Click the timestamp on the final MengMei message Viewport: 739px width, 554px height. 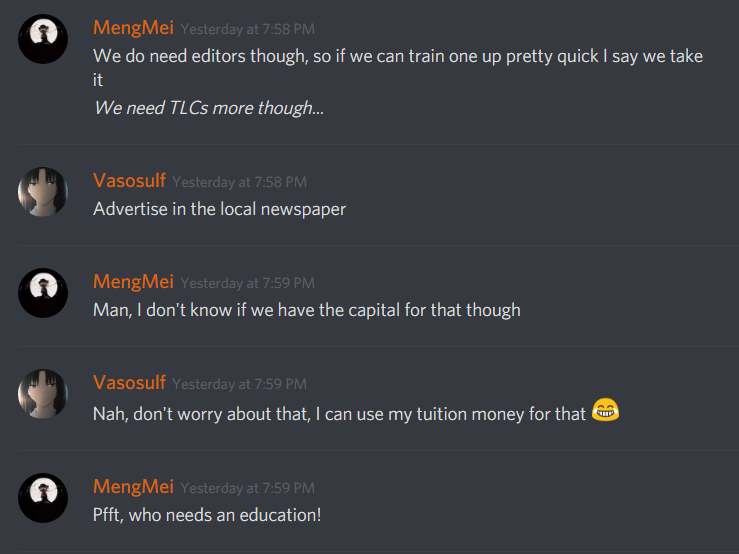[x=247, y=488]
